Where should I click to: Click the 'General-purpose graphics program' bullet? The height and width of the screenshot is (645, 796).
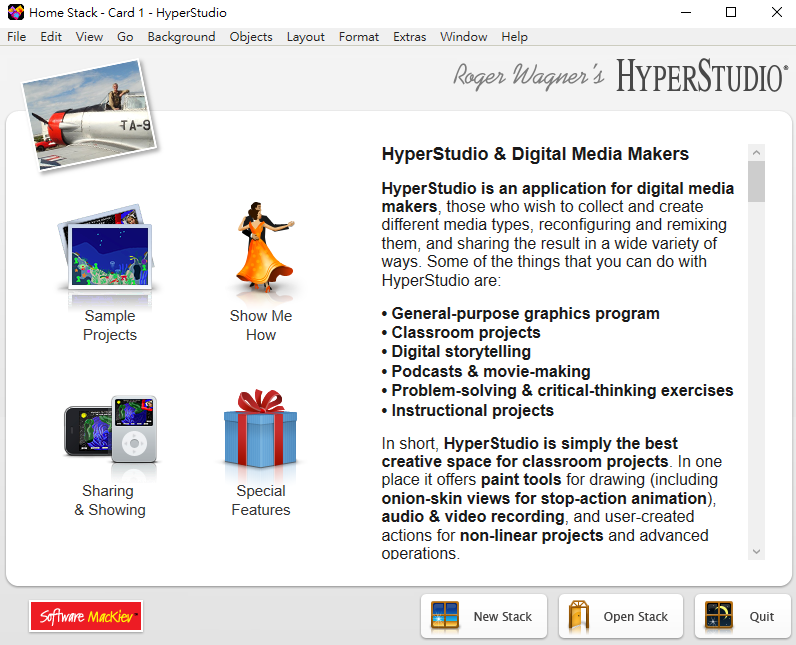coord(520,314)
